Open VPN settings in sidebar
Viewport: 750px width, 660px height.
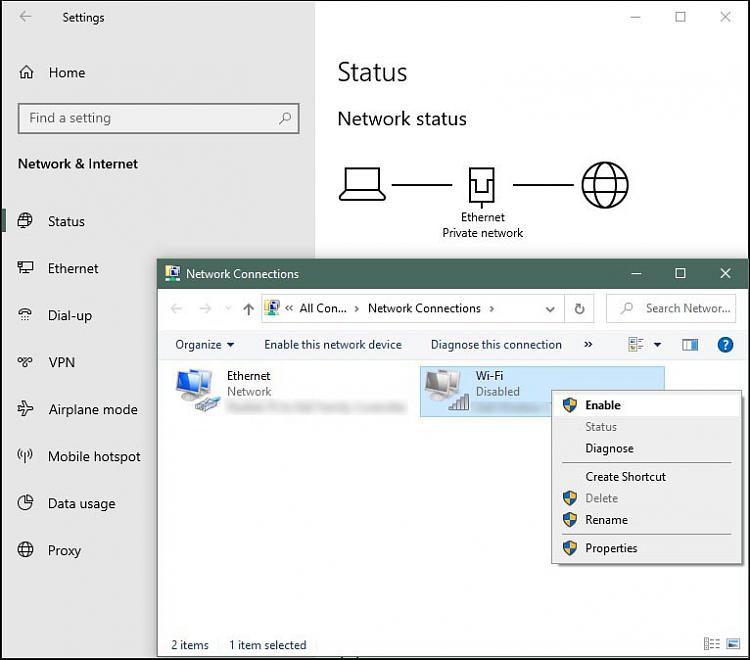(46, 362)
